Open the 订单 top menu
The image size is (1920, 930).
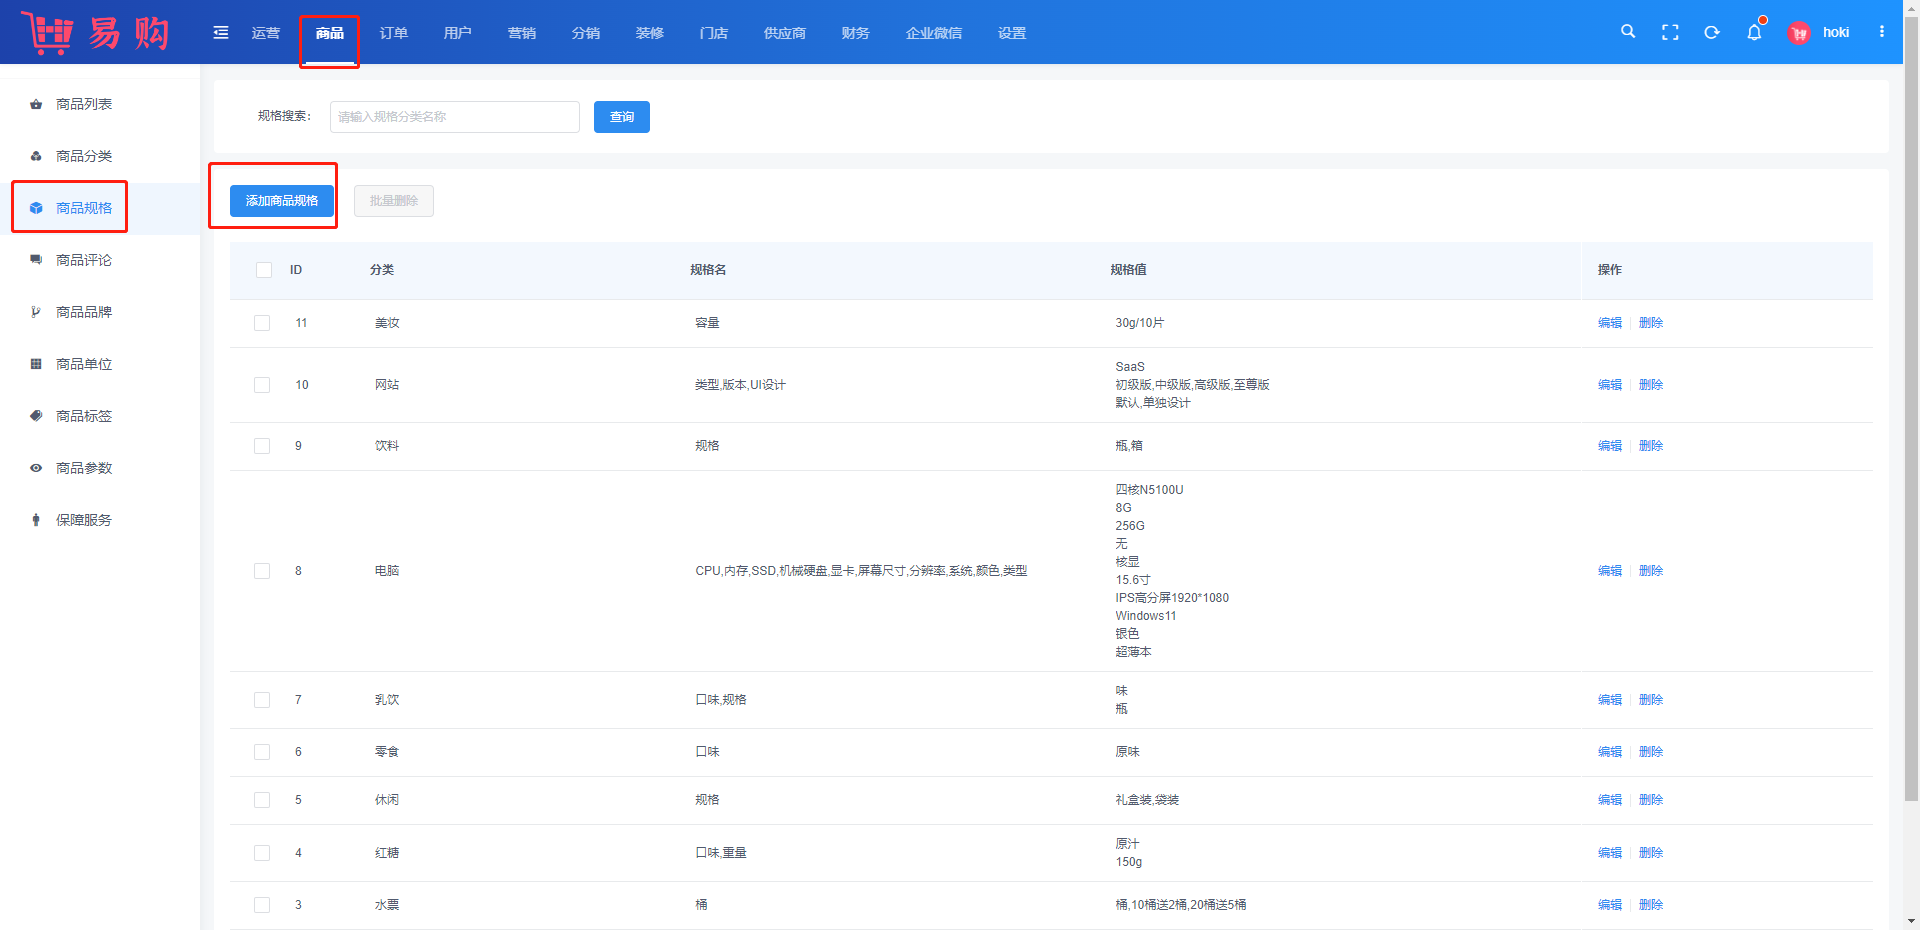click(393, 33)
